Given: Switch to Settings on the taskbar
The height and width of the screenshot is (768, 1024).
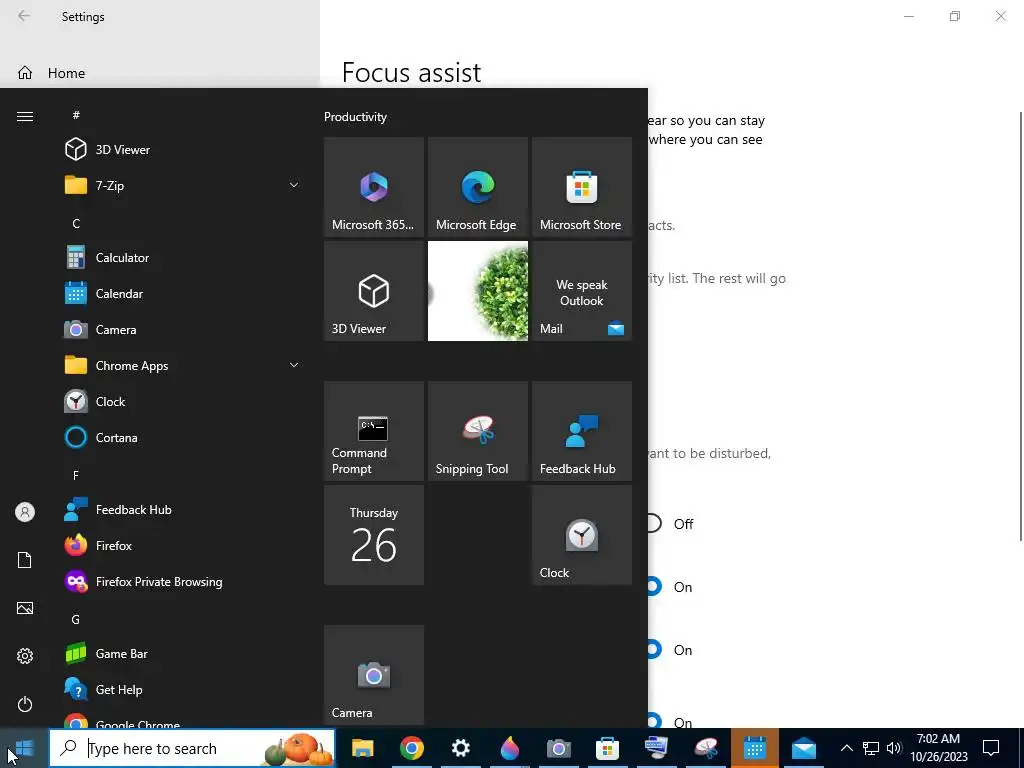Looking at the screenshot, I should click(x=460, y=748).
